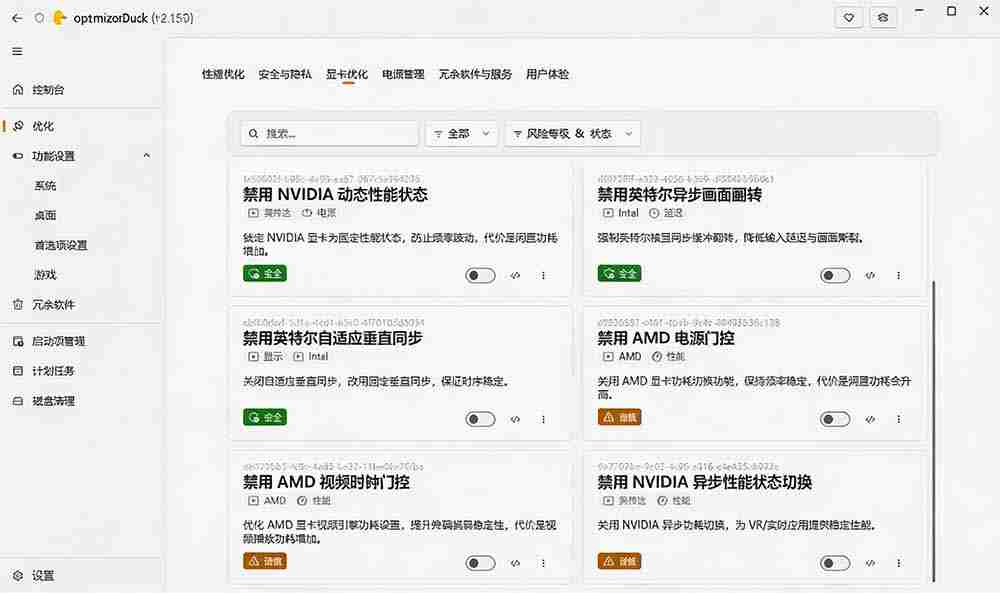This screenshot has width=1000, height=593.
Task: Switch to the 用户体验 tab
Action: (x=547, y=74)
